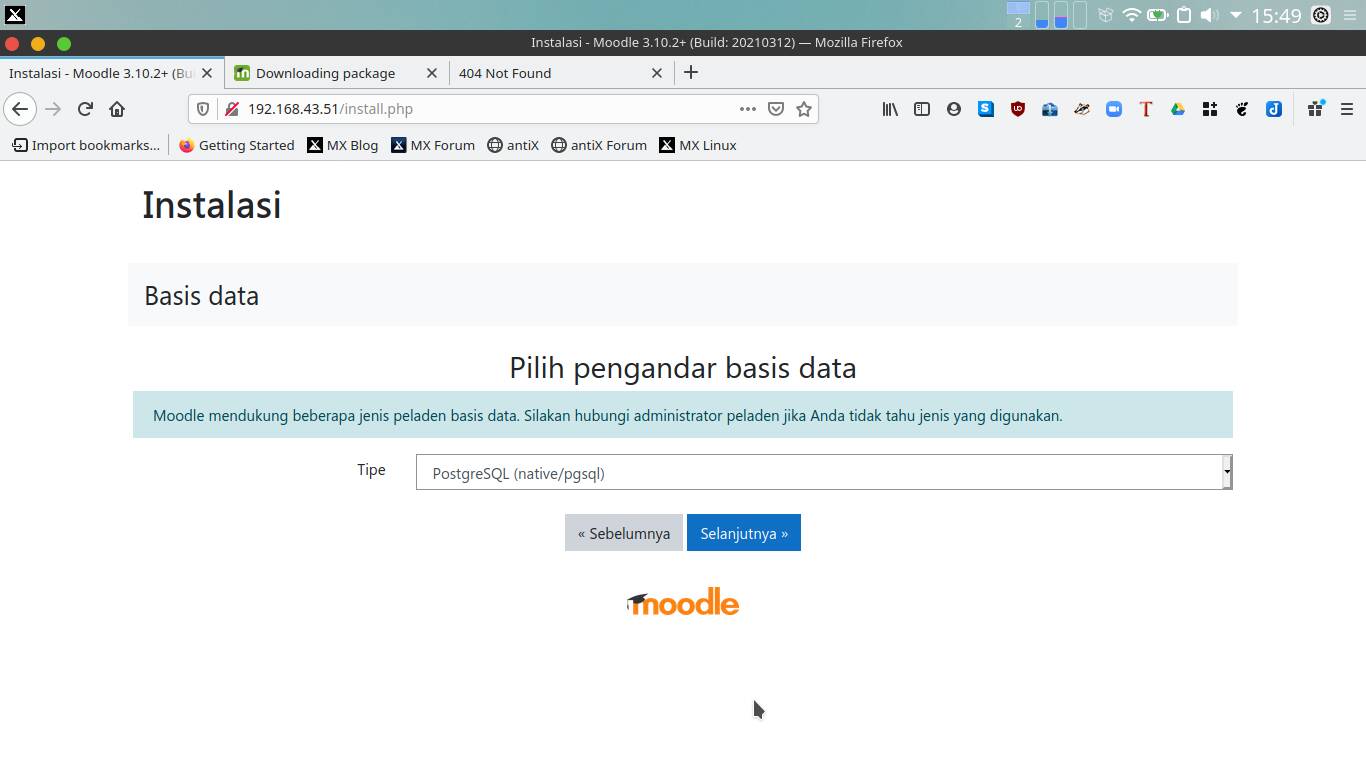
Task: Open the blue S extension icon
Action: [x=986, y=109]
